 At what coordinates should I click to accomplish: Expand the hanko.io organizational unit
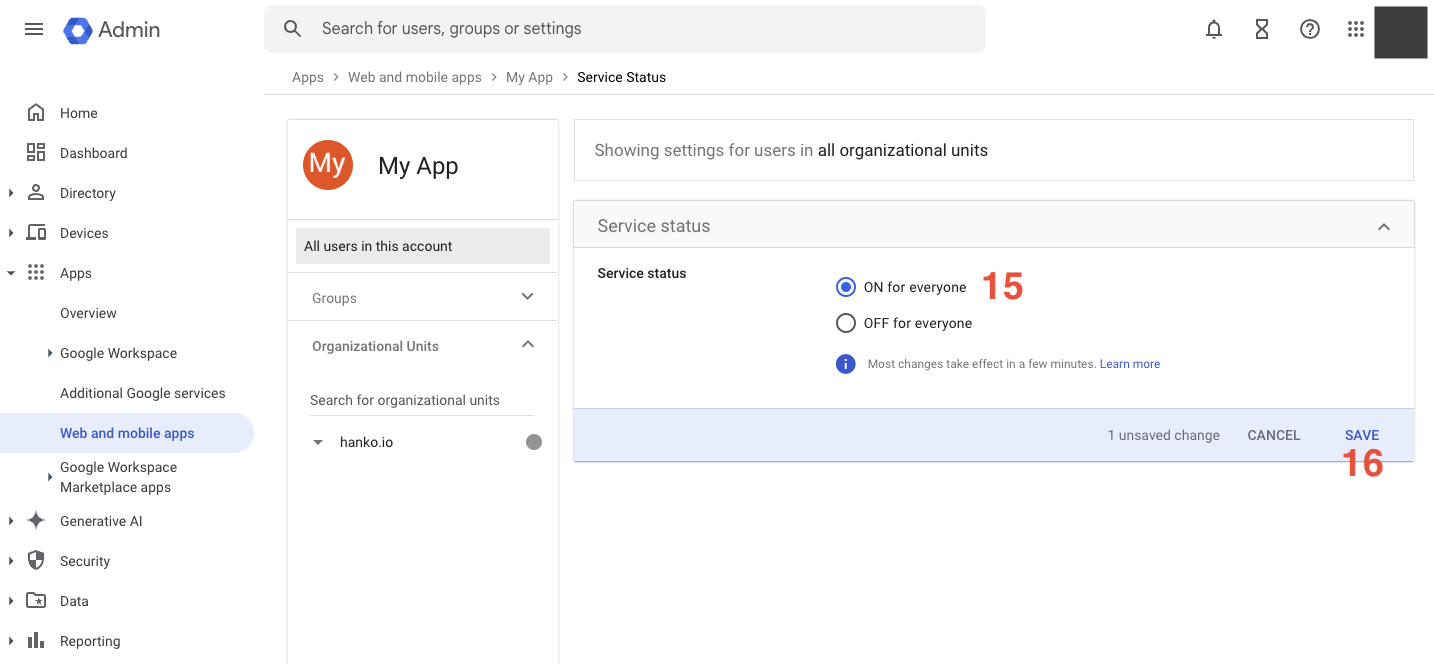point(318,442)
